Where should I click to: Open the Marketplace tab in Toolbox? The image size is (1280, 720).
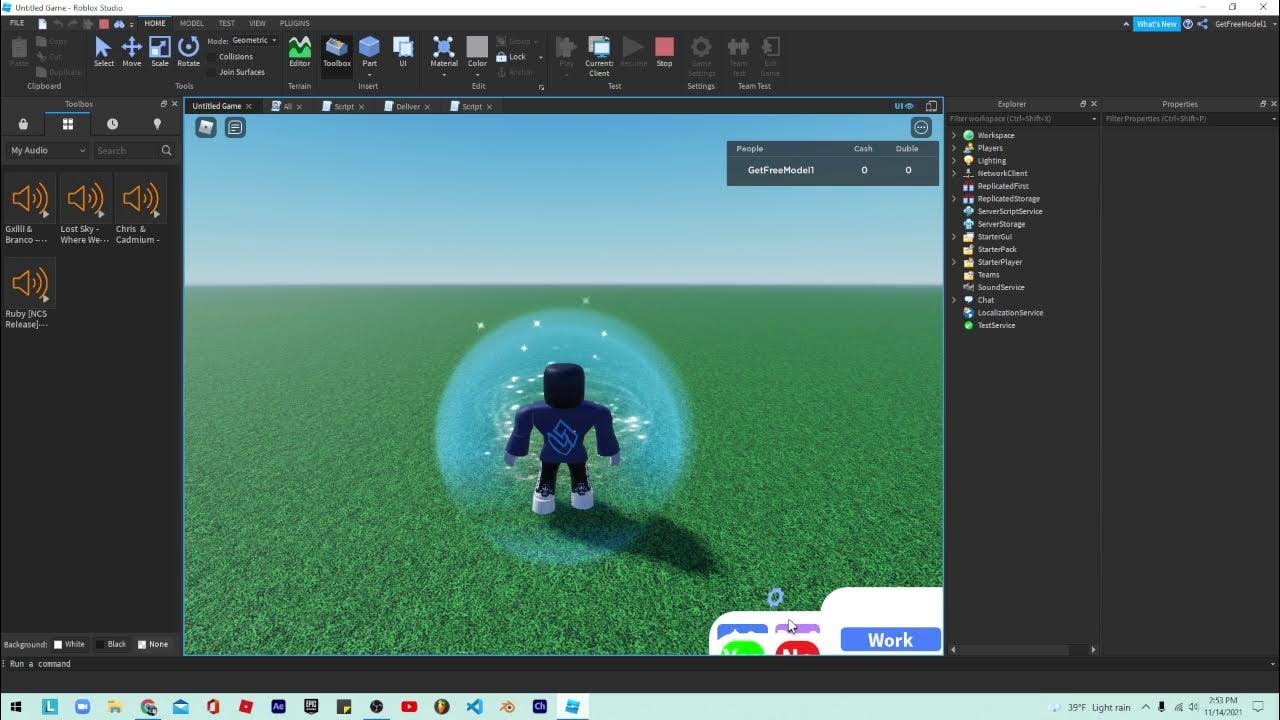(x=23, y=124)
